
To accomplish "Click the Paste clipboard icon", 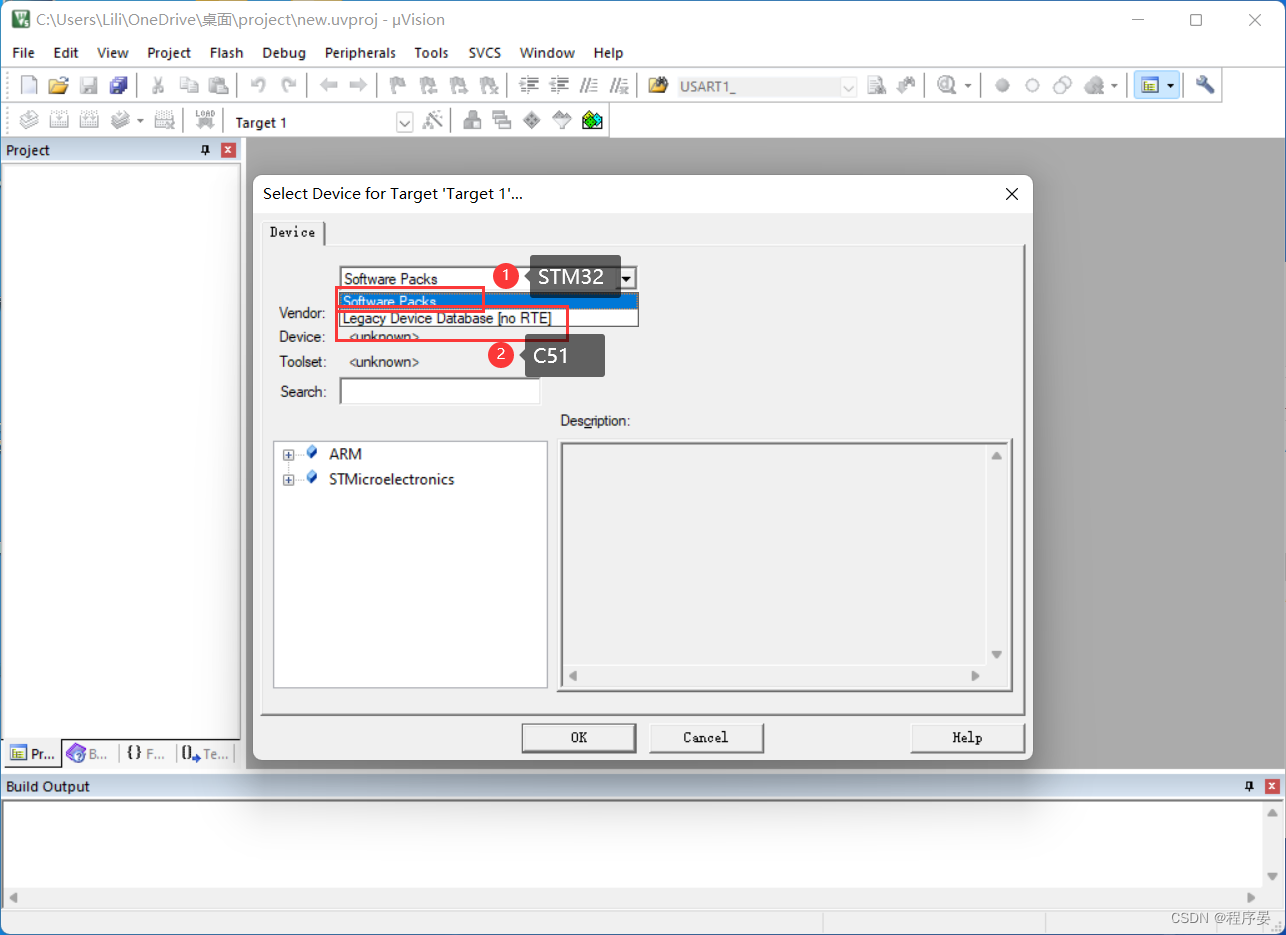I will (217, 86).
